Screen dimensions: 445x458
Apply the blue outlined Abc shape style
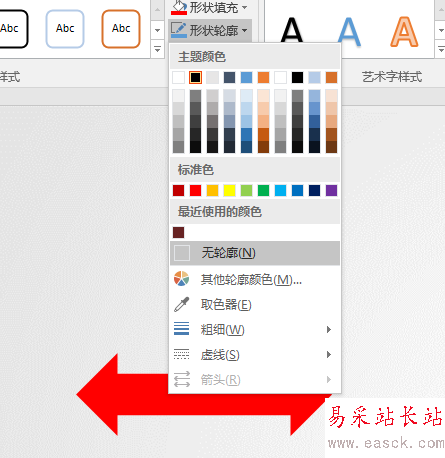click(x=65, y=29)
